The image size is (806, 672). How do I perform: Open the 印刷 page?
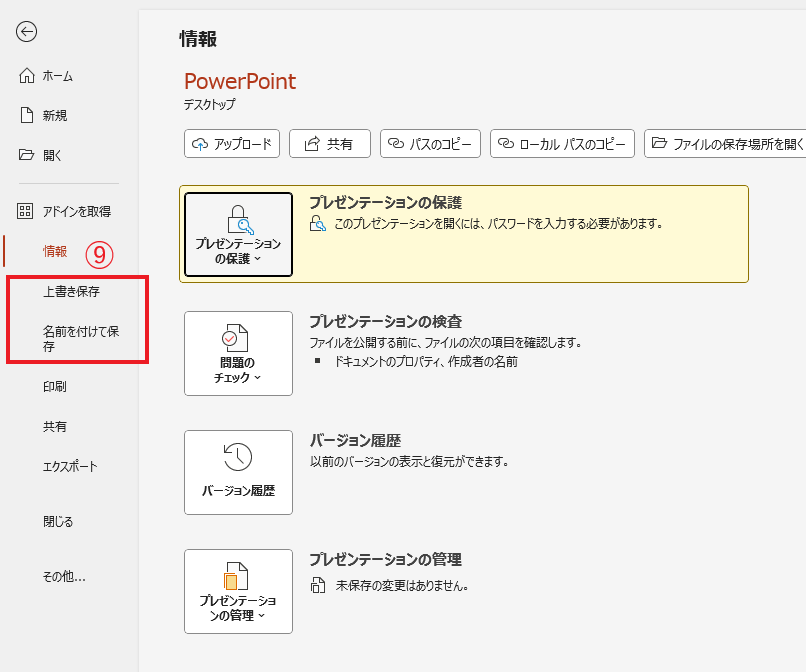[54, 387]
